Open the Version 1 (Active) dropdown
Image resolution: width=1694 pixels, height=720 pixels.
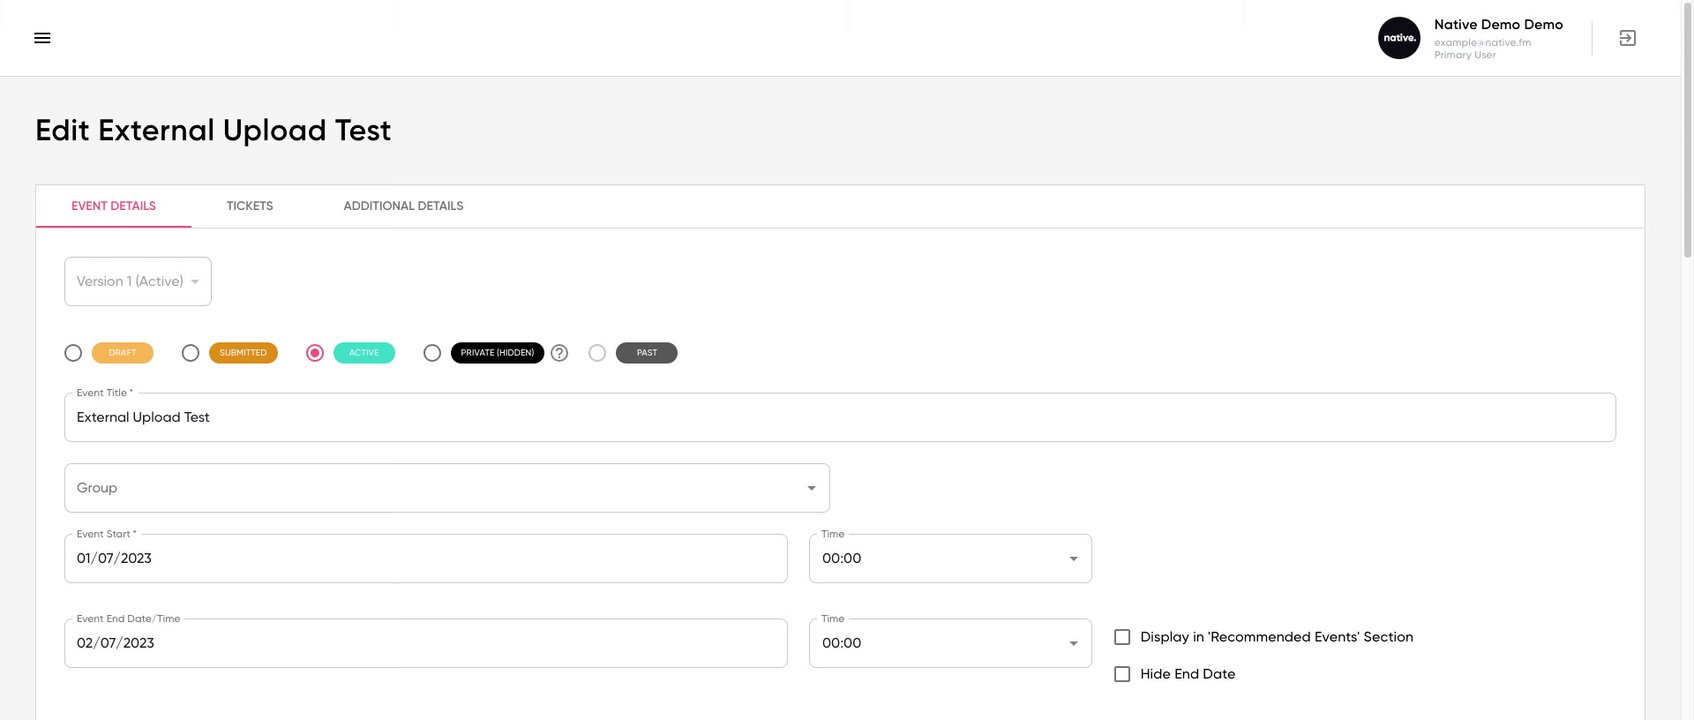(x=138, y=282)
